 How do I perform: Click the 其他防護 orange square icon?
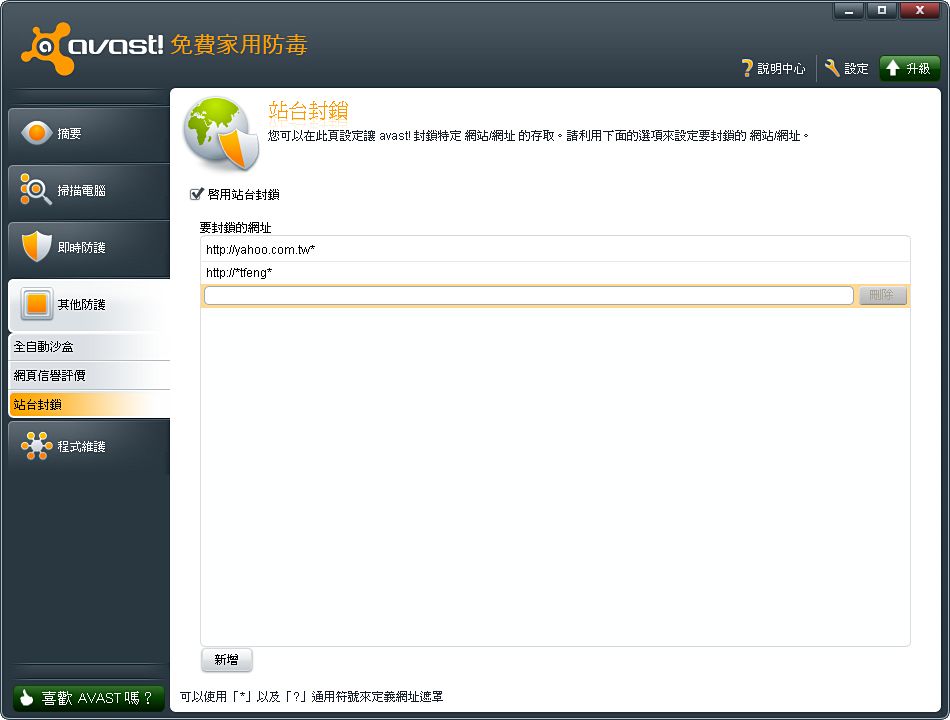[36, 303]
